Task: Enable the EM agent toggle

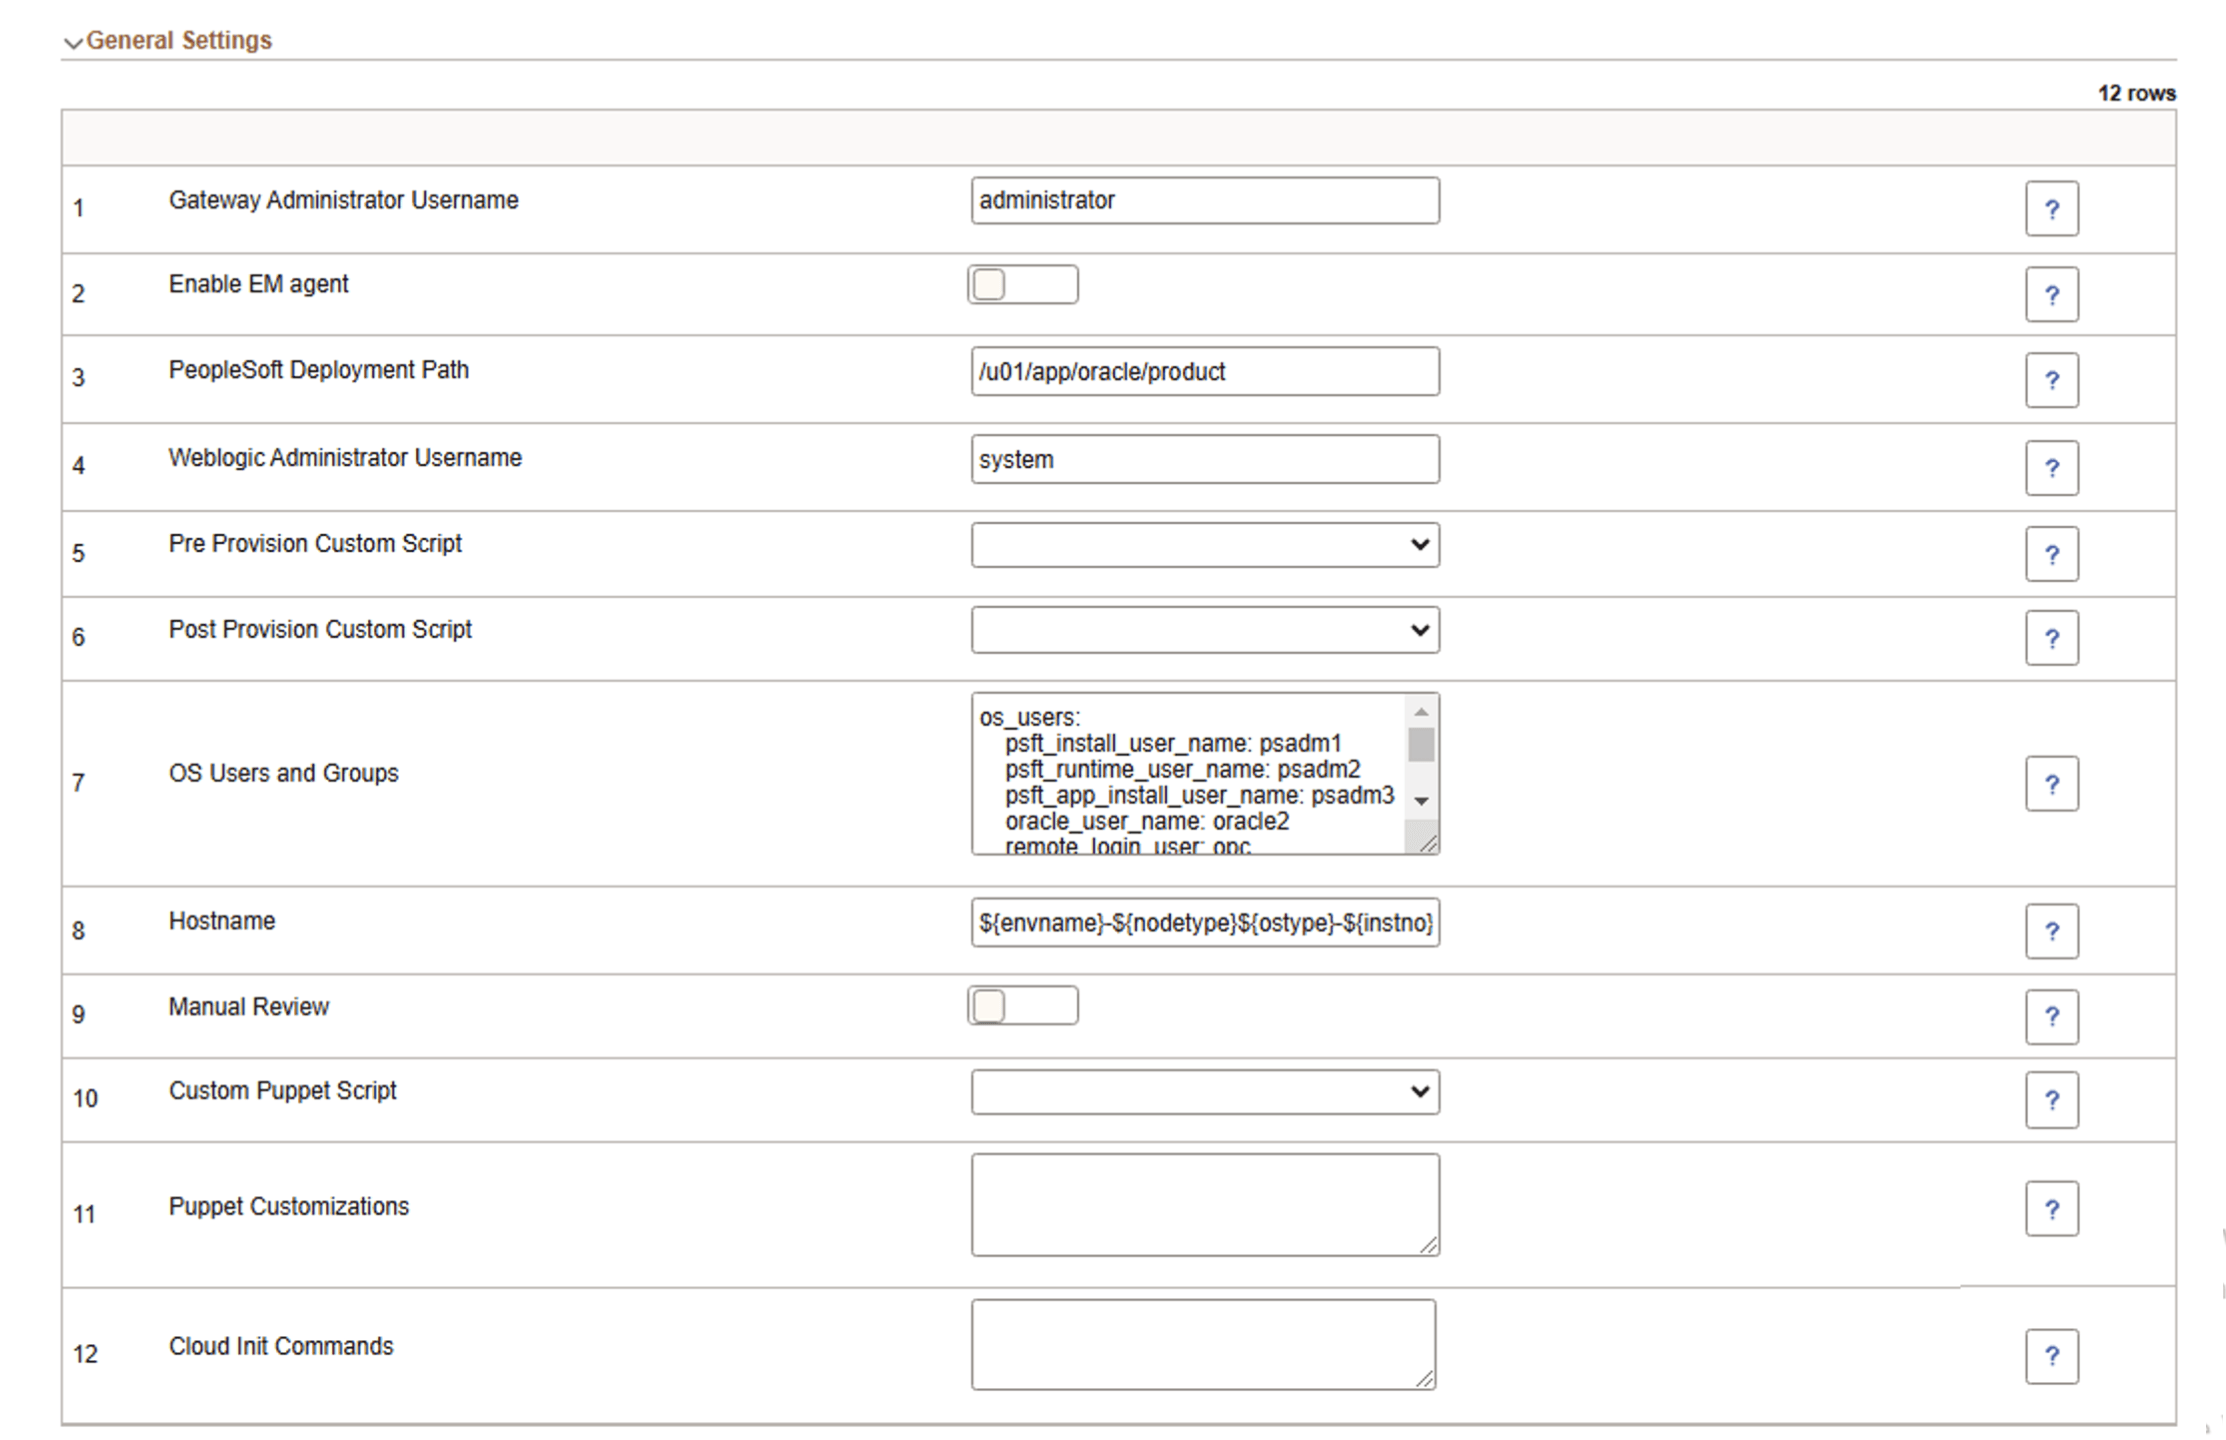Action: tap(1022, 284)
